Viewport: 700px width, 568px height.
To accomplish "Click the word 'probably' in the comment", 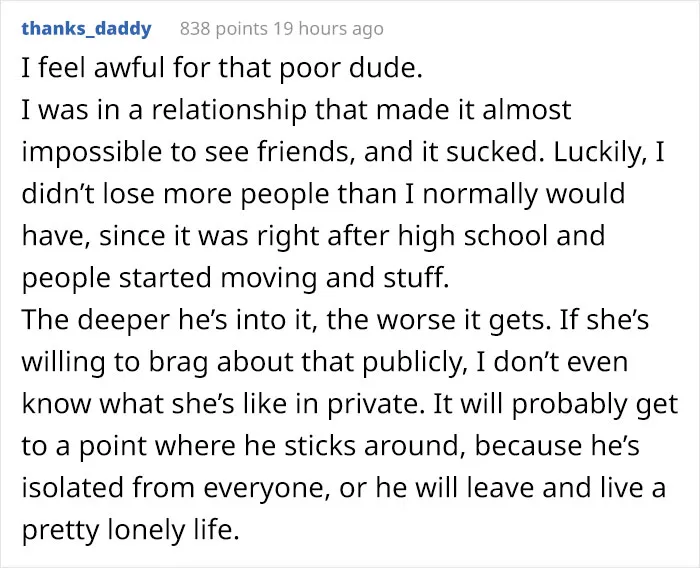I will tap(568, 404).
